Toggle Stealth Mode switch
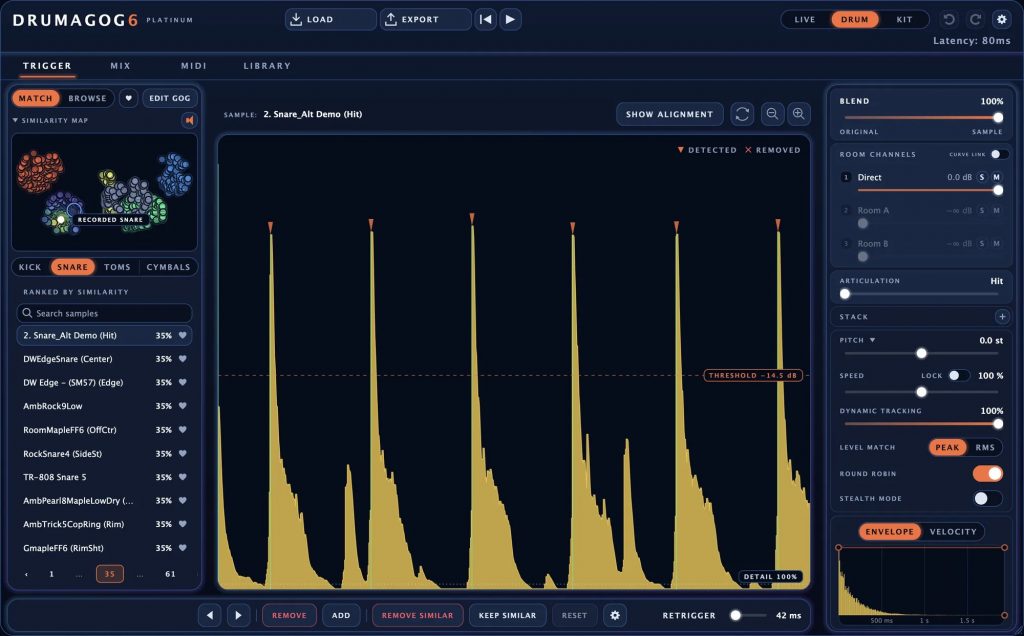1024x636 pixels. pos(987,498)
